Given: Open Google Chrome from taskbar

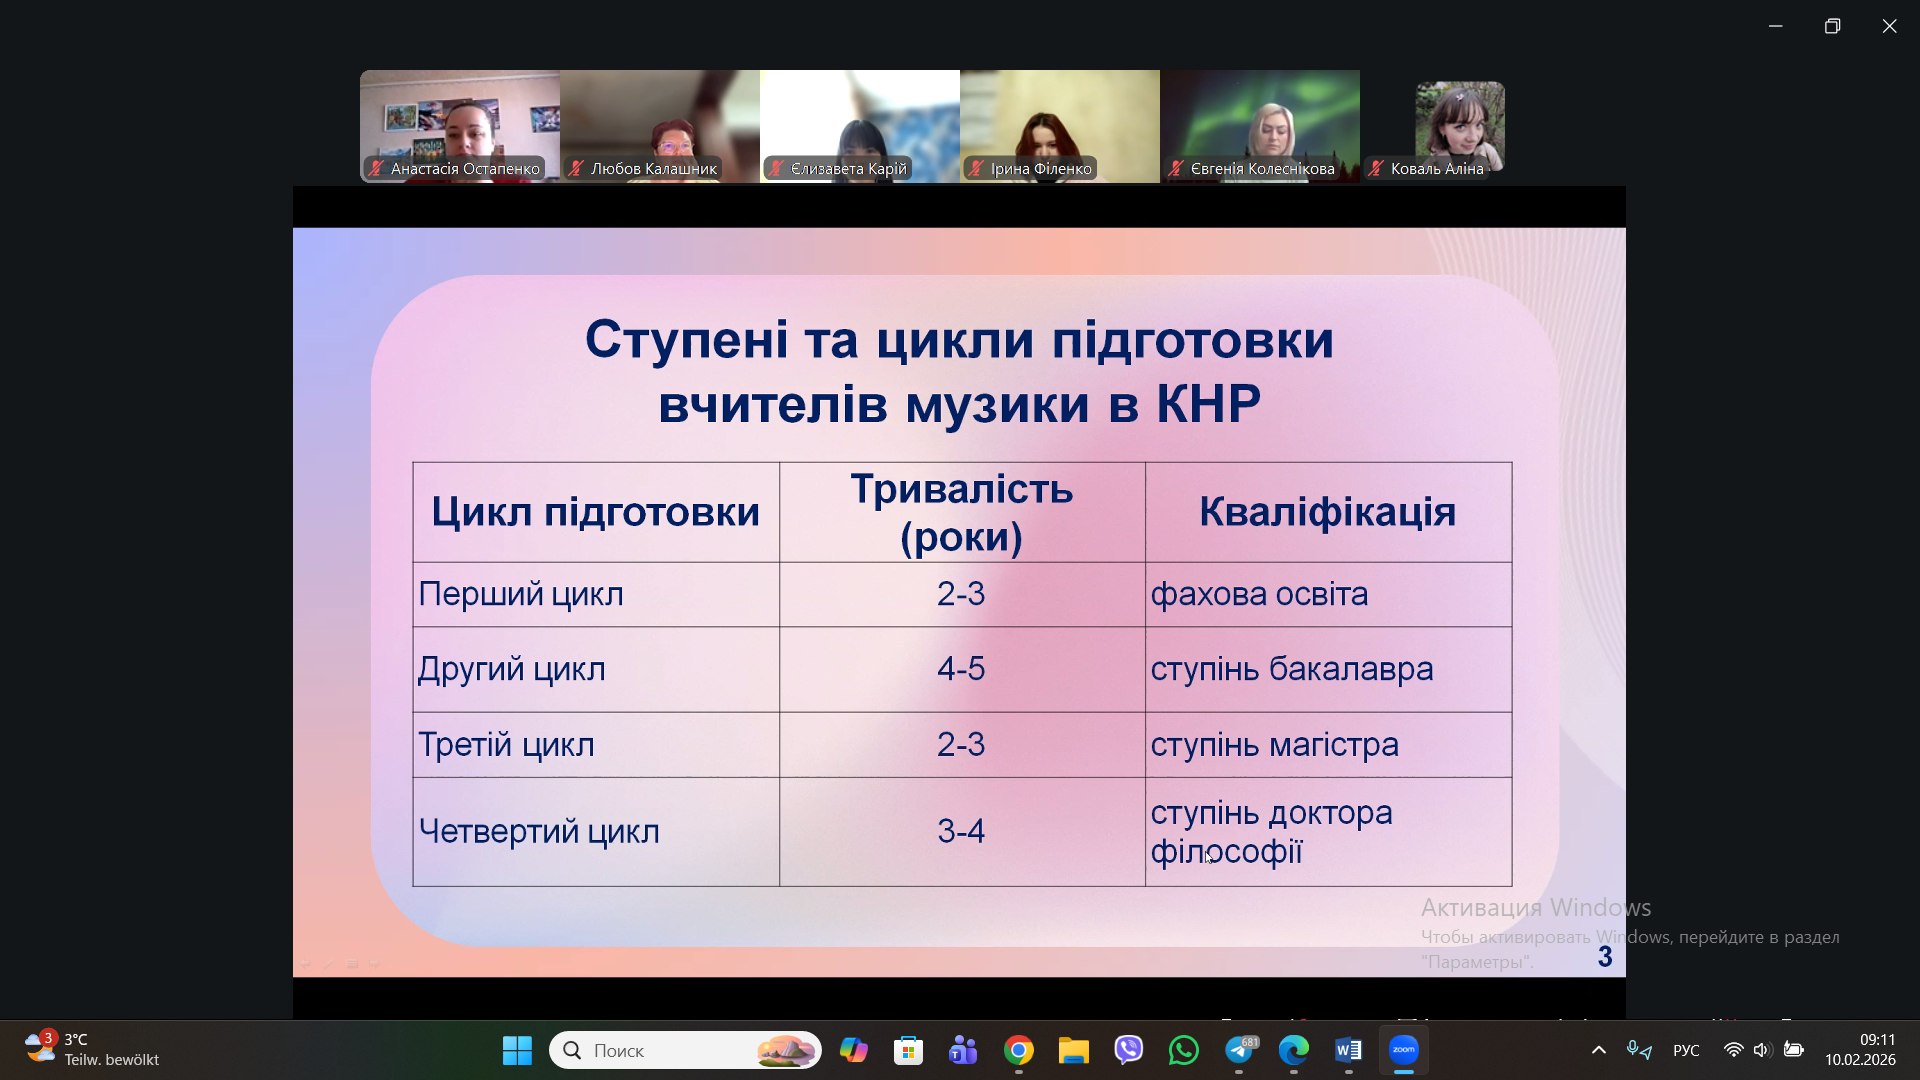Looking at the screenshot, I should click(1019, 1050).
